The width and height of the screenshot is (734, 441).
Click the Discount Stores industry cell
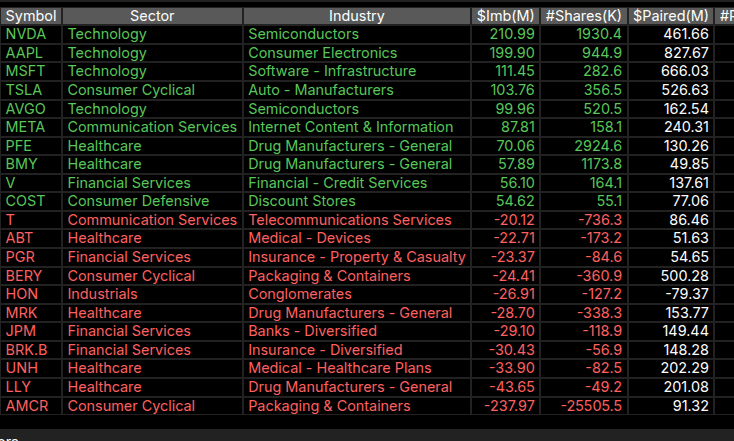click(357, 201)
